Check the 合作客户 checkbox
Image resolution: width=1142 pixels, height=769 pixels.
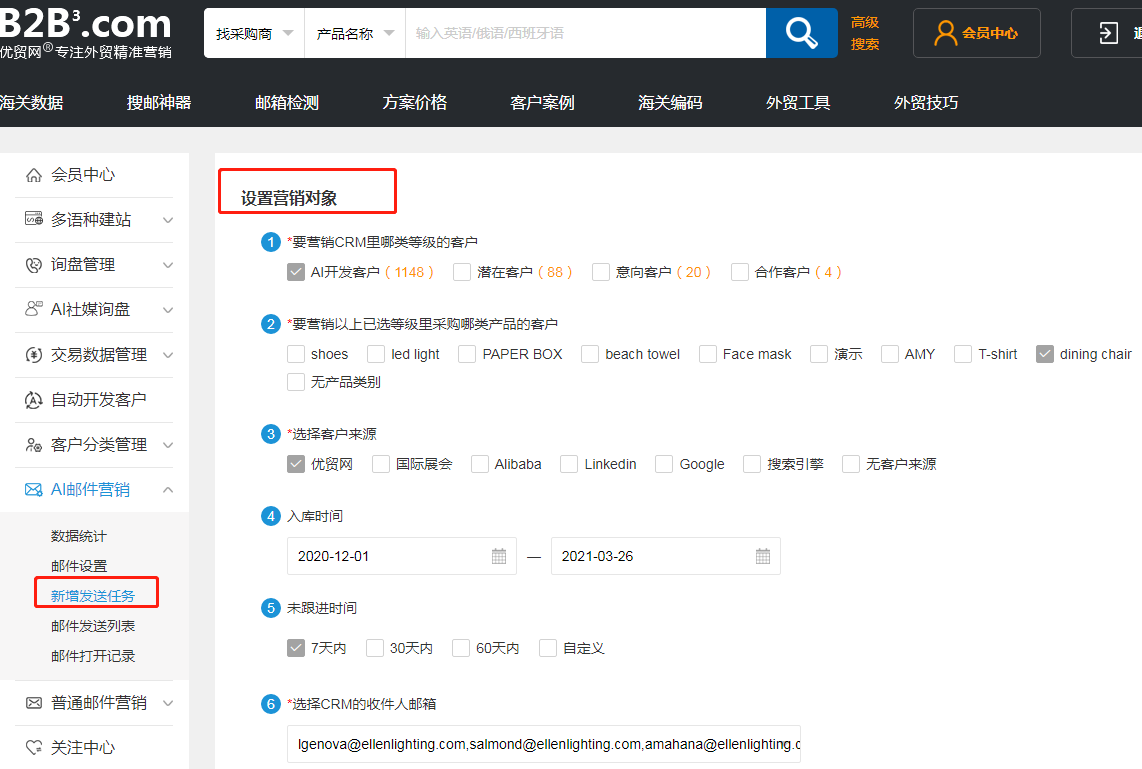click(x=740, y=272)
